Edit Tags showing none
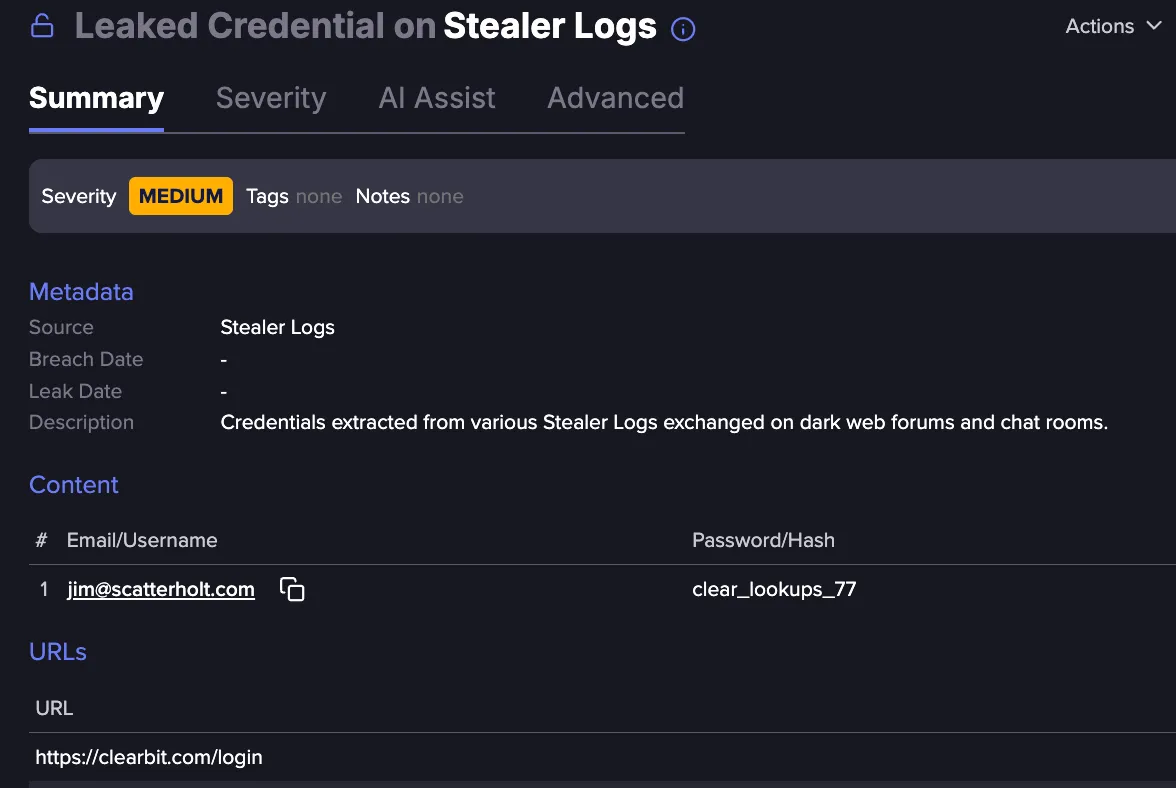Image resolution: width=1176 pixels, height=788 pixels. pyautogui.click(x=294, y=196)
